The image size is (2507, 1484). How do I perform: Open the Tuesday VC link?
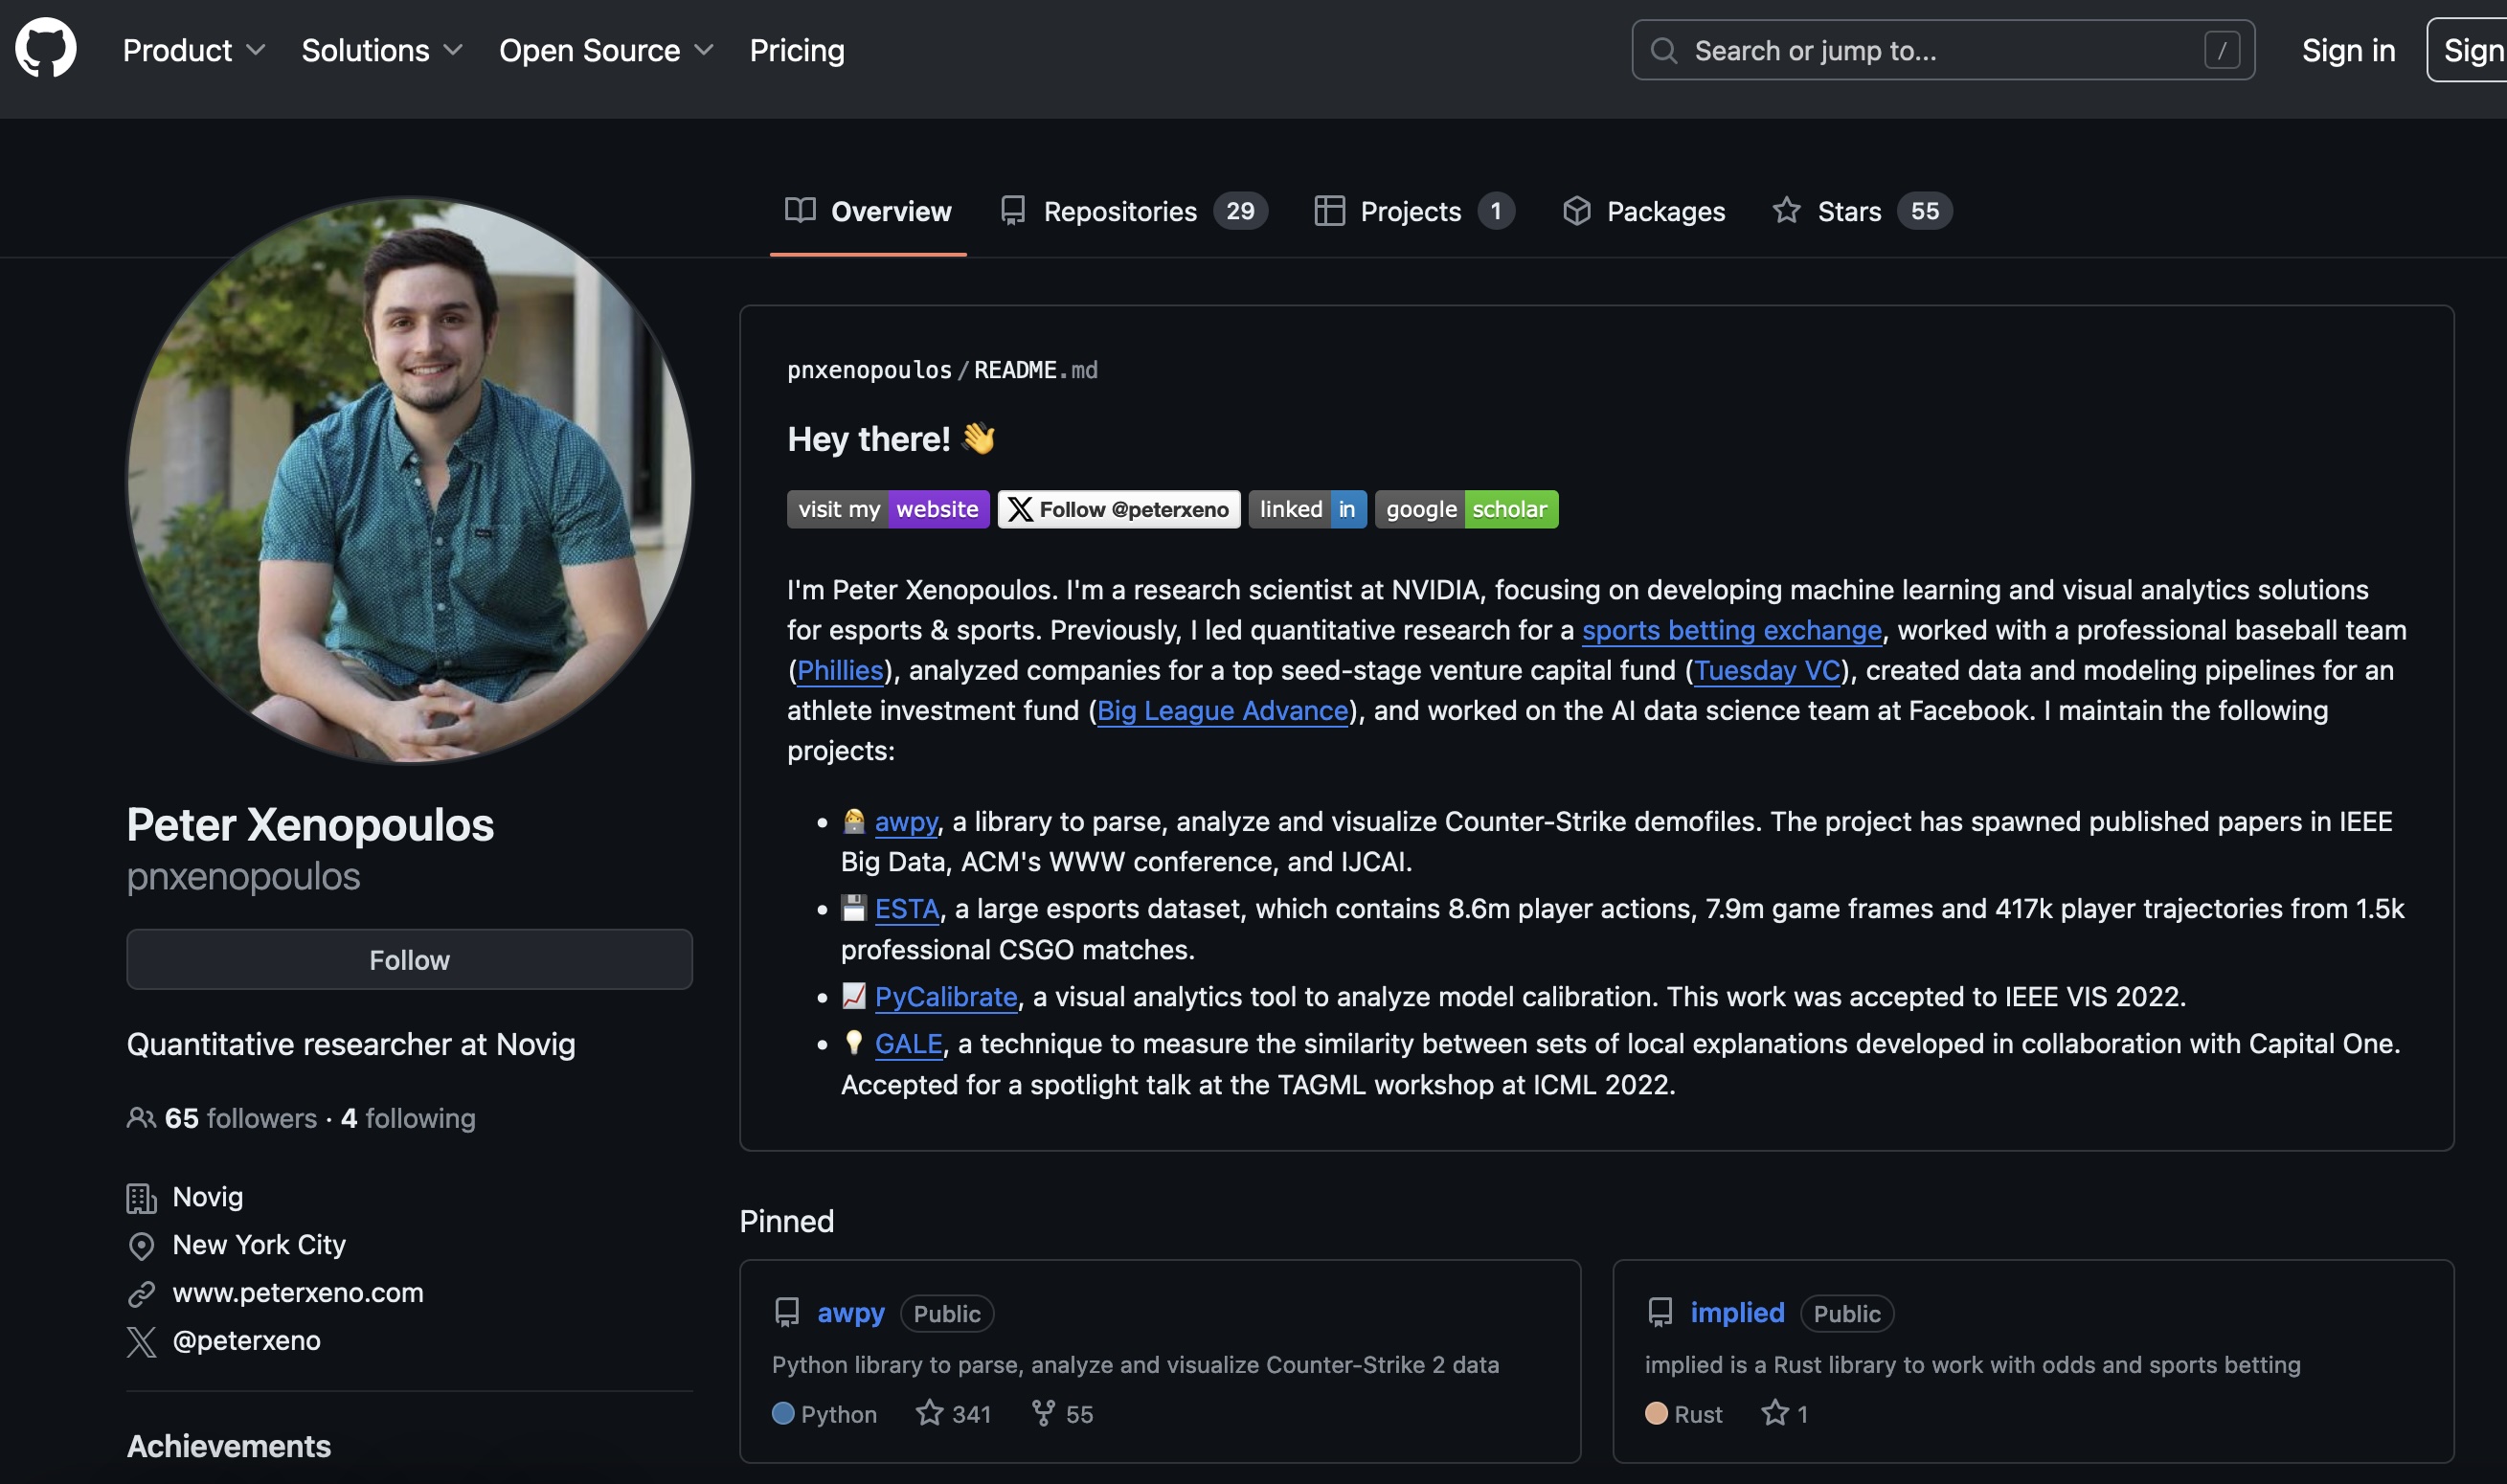click(x=1766, y=670)
